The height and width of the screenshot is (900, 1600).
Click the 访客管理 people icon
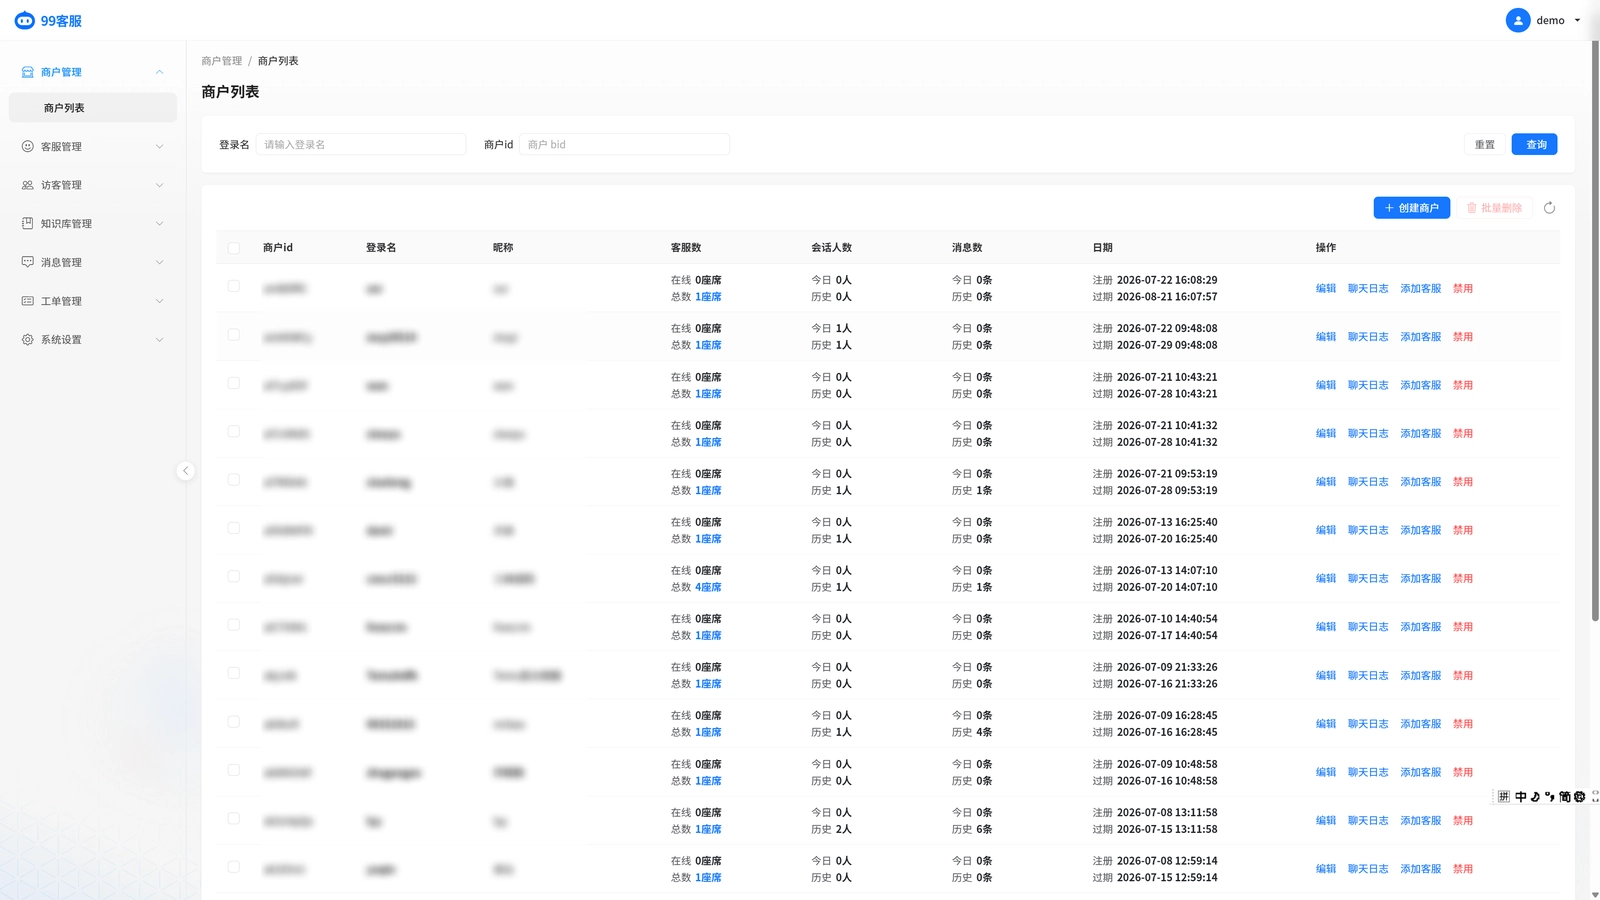tap(28, 185)
